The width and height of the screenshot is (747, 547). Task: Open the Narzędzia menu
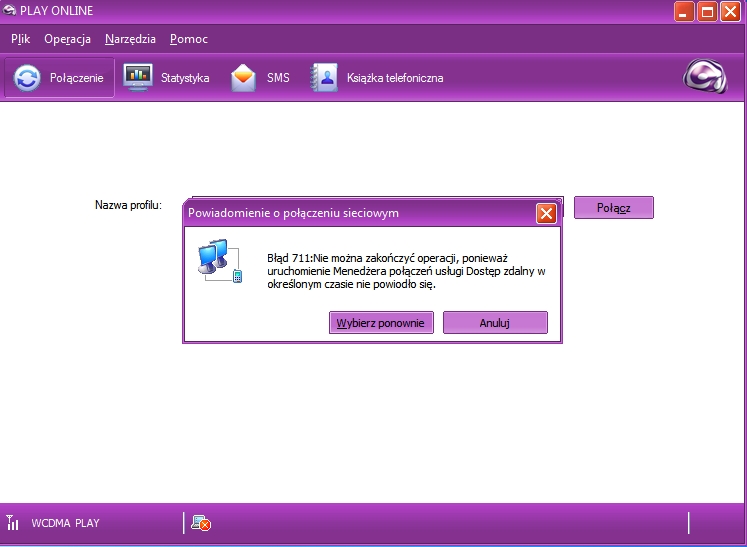[x=130, y=39]
